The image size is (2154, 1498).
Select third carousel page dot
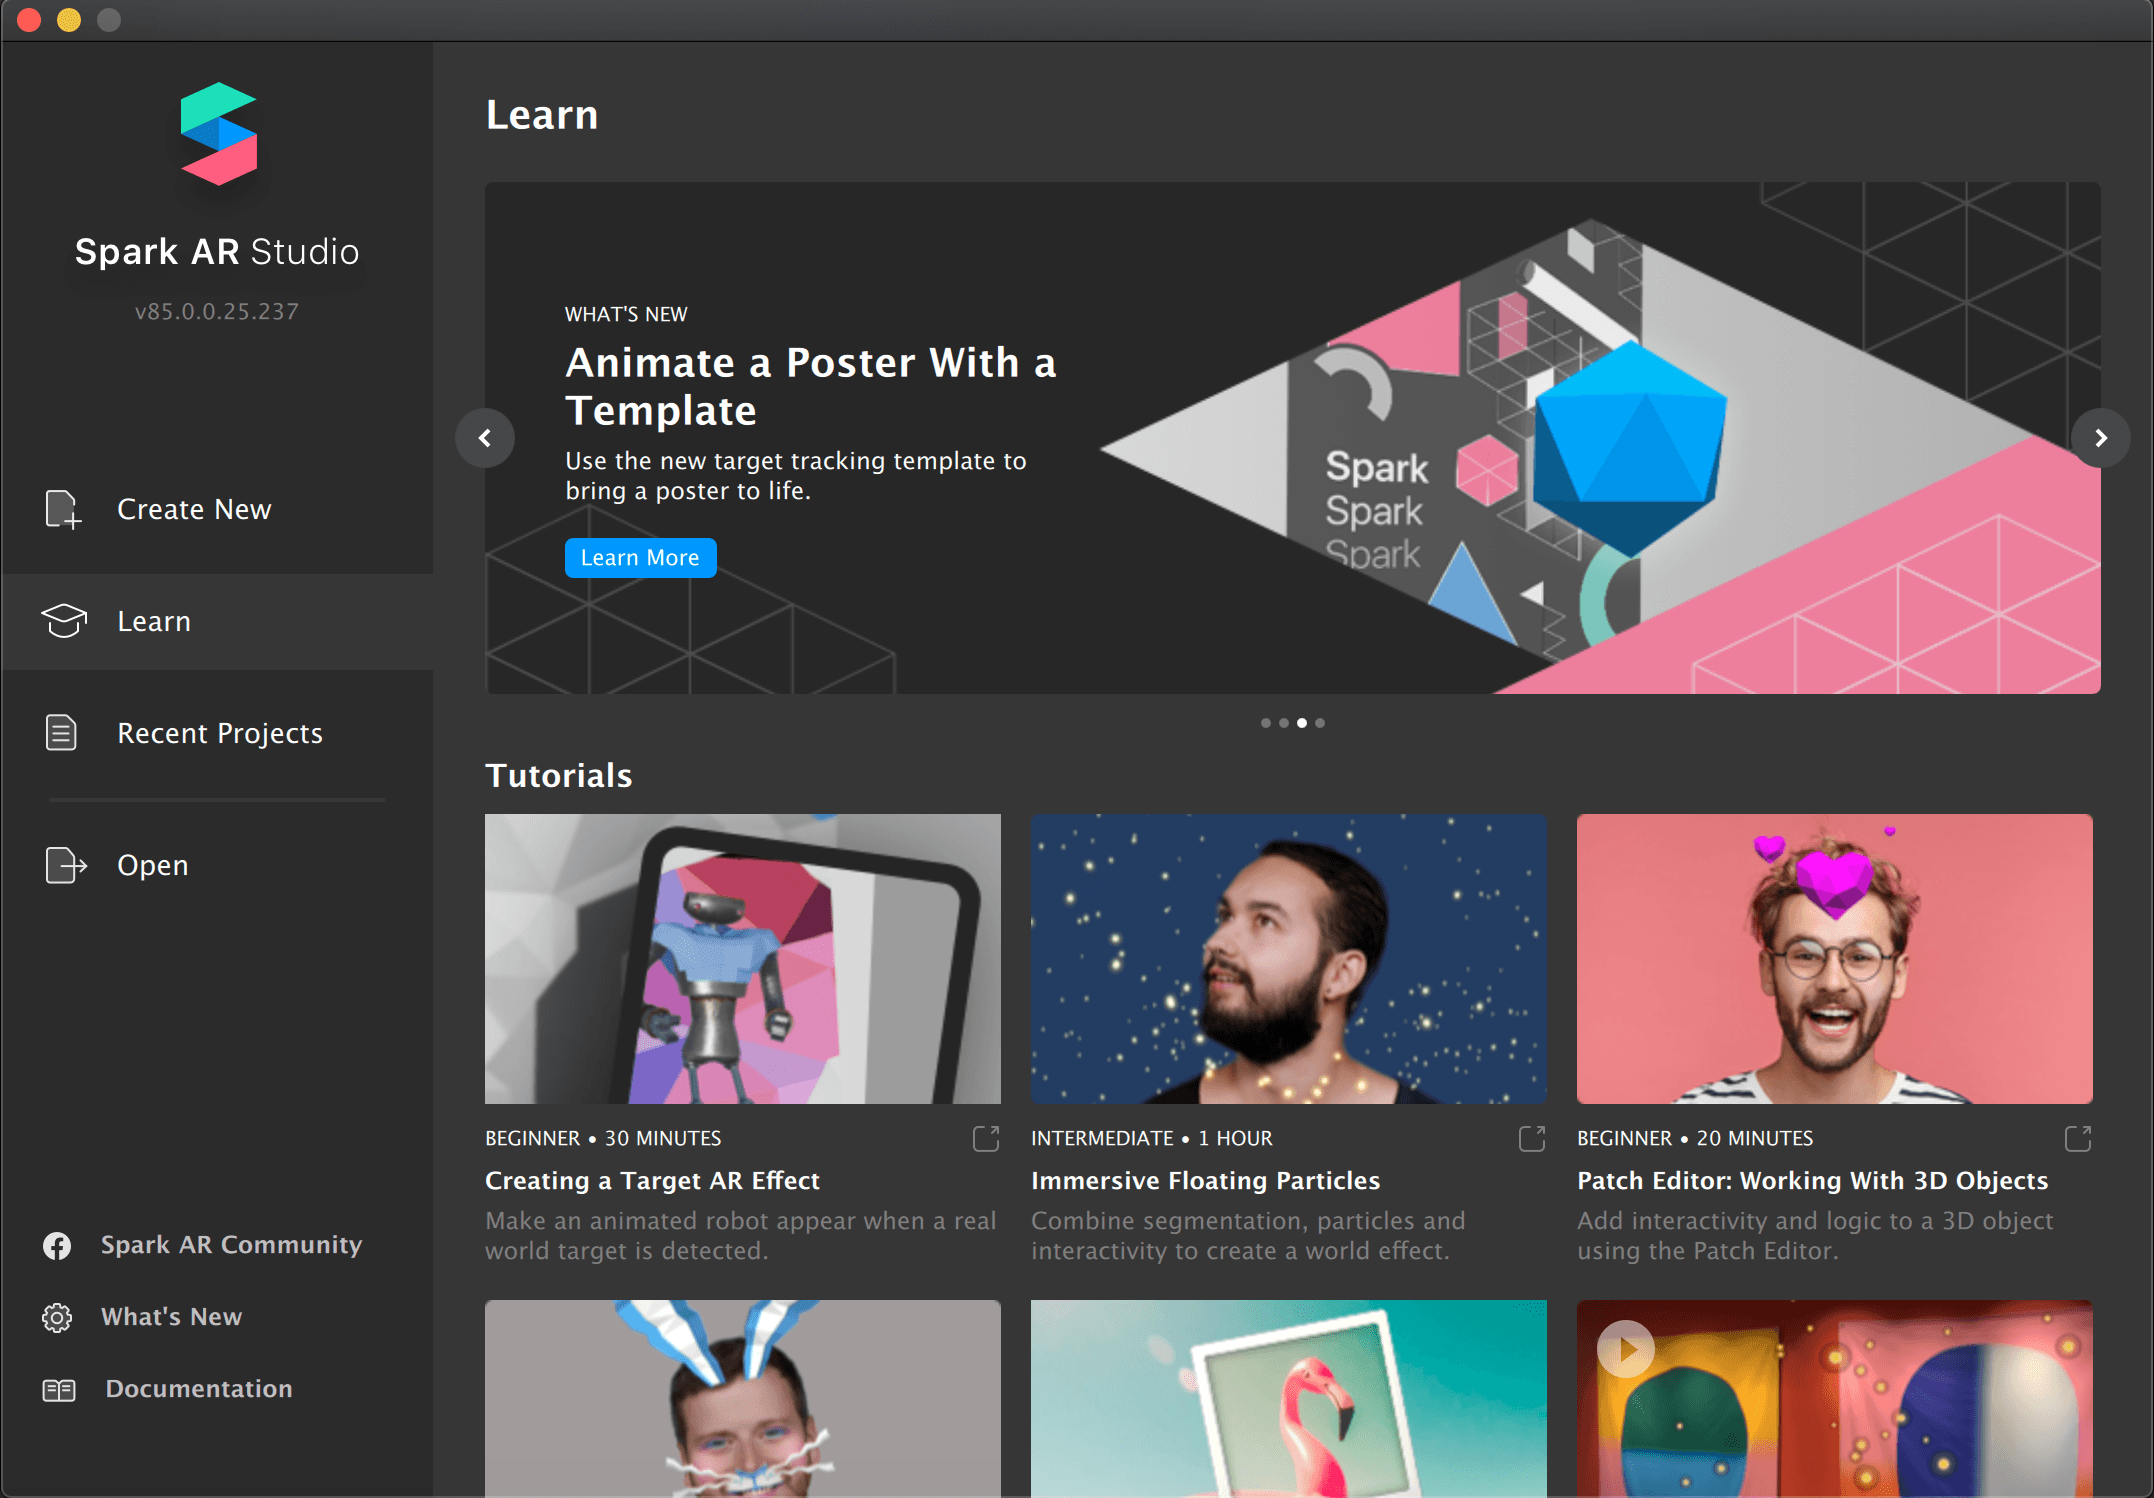point(1302,723)
